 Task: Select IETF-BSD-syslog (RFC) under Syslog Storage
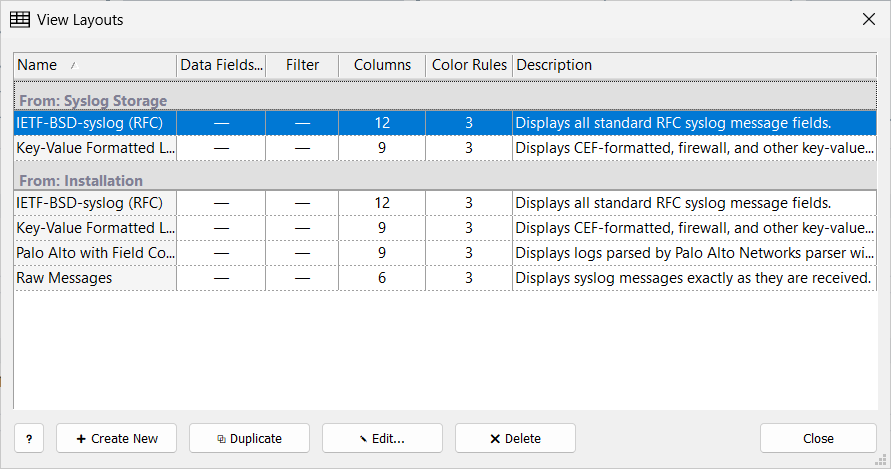[x=446, y=123]
